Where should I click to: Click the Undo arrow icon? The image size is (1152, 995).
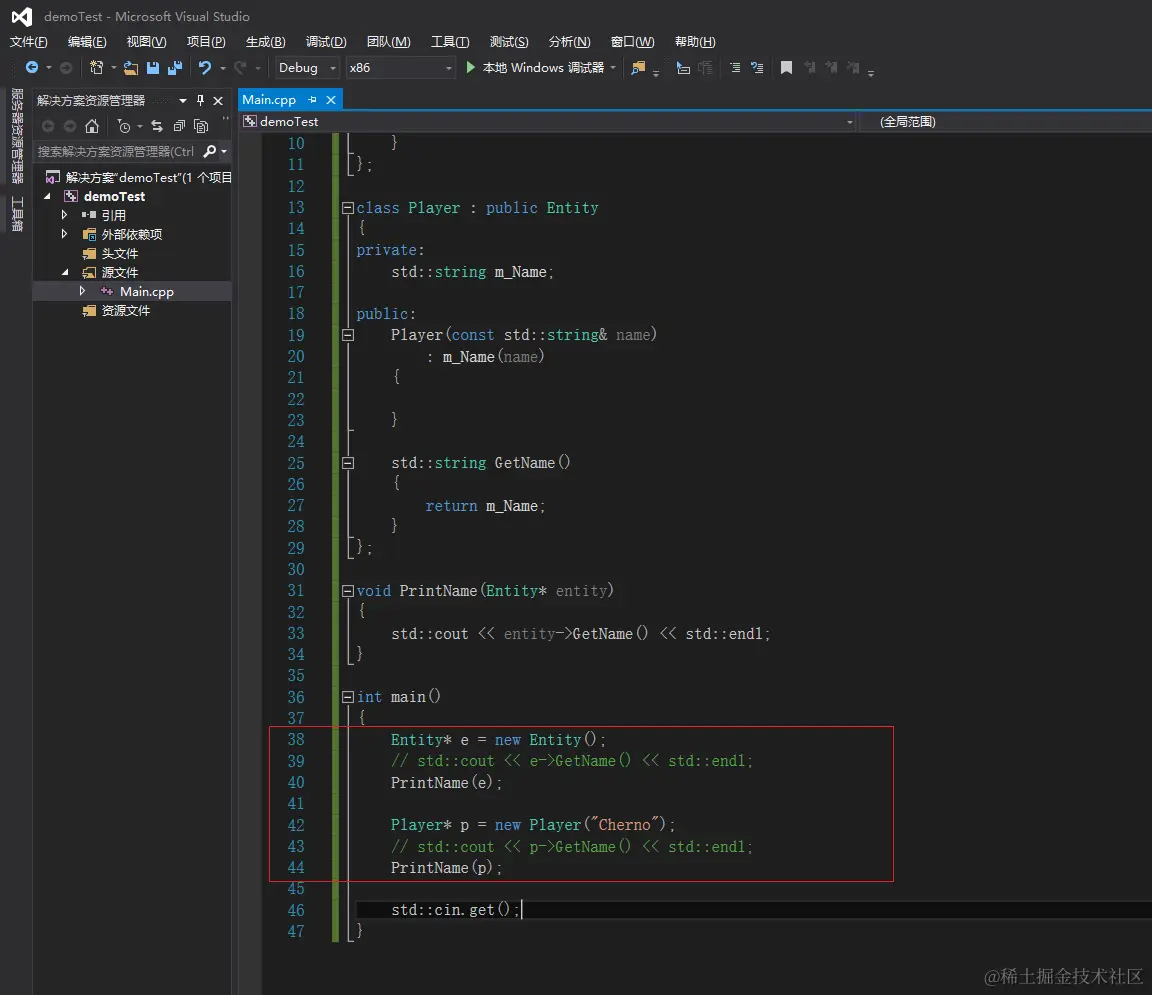click(205, 68)
